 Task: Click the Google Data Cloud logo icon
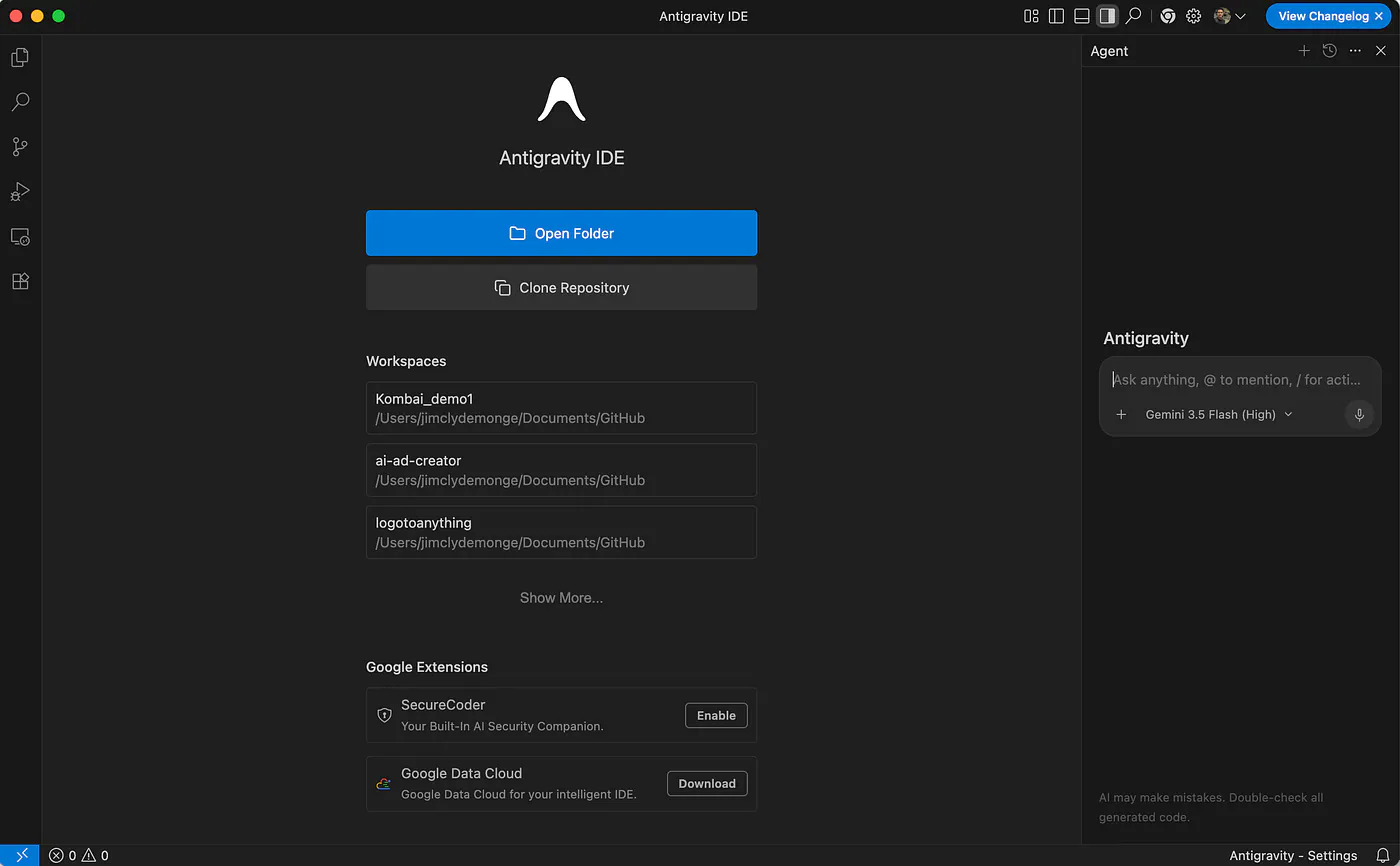(384, 784)
